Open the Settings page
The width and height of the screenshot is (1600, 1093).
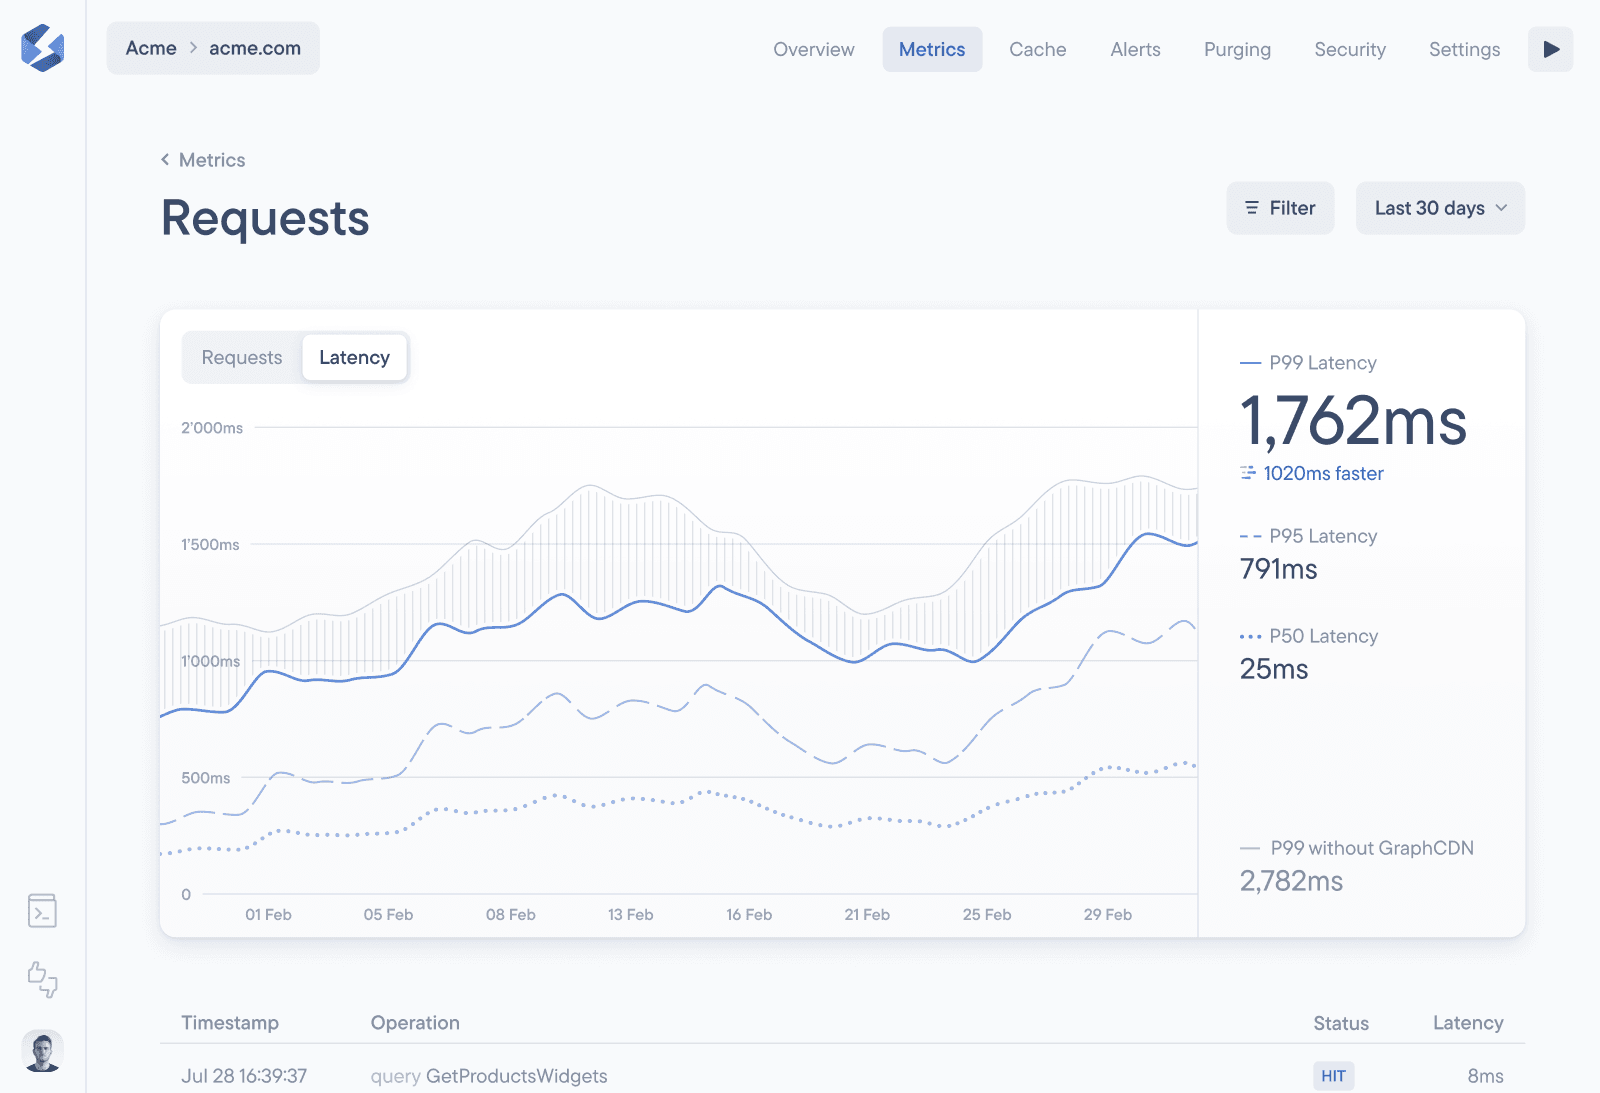click(x=1464, y=49)
